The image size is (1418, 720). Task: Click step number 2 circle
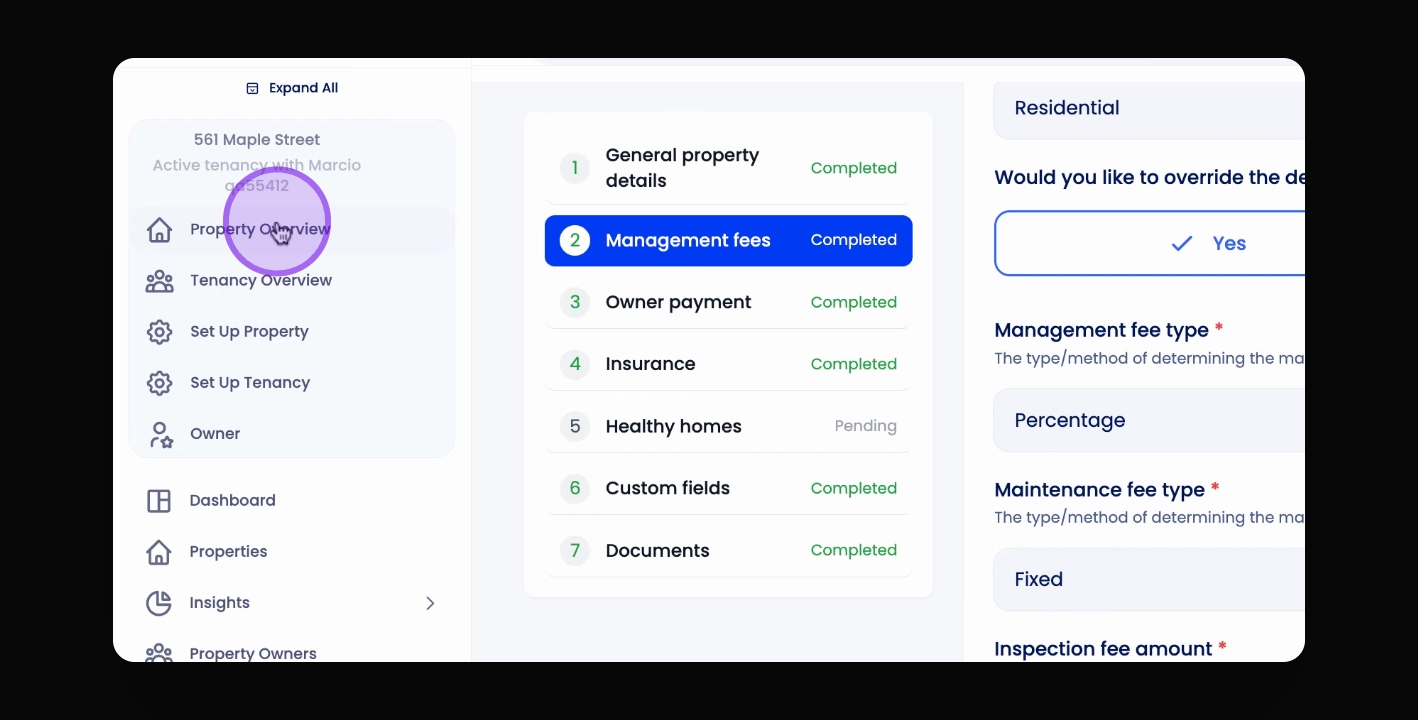(575, 240)
